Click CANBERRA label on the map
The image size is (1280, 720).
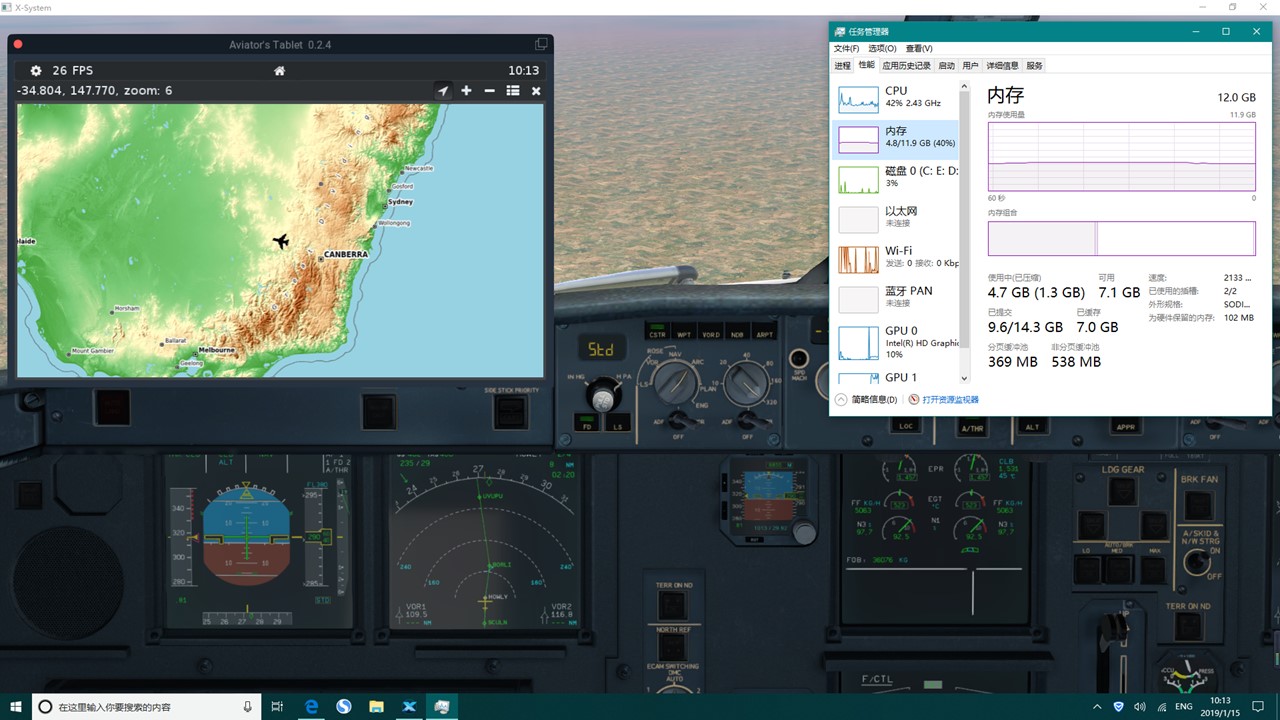(x=346, y=254)
